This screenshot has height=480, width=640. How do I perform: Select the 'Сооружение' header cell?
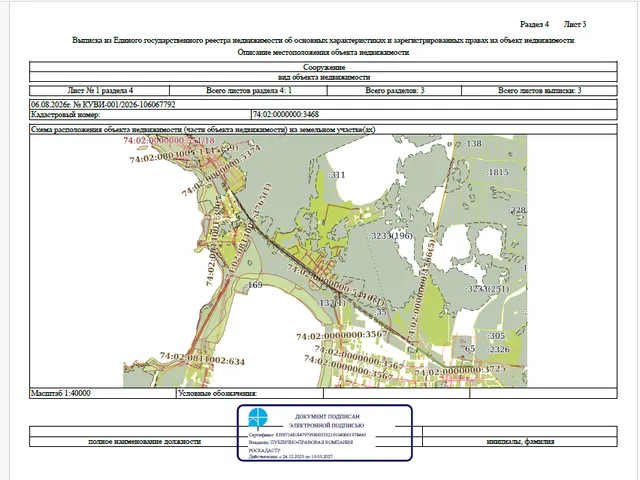tap(323, 67)
